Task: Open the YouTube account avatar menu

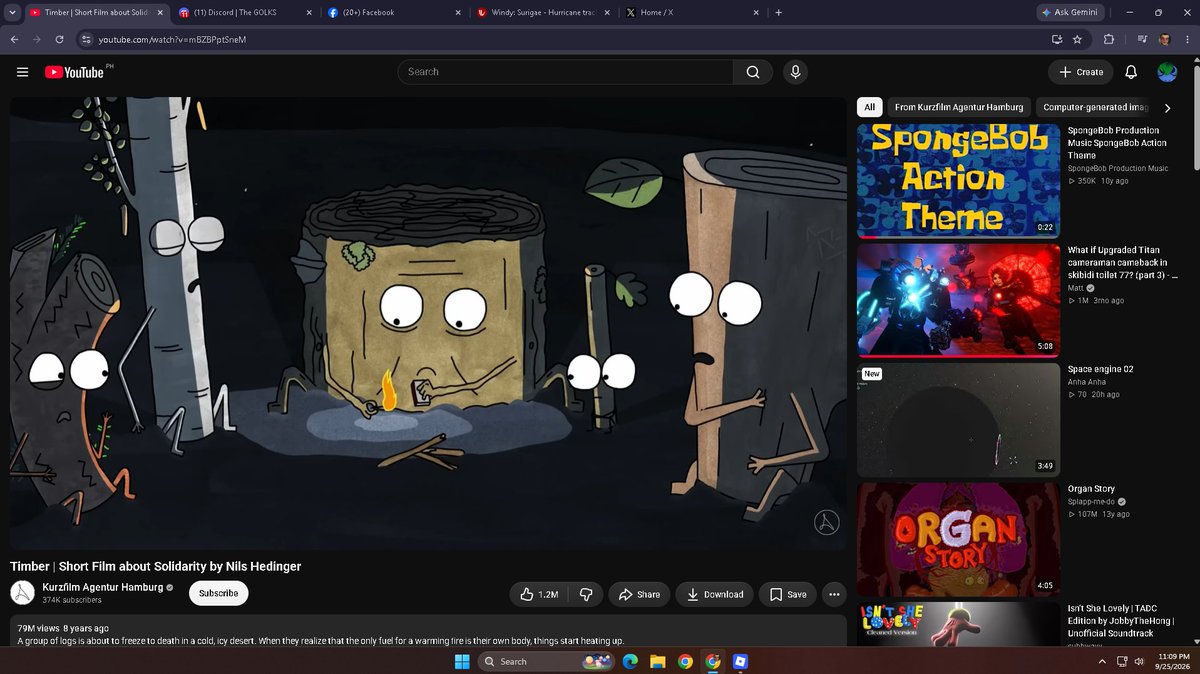Action: click(1167, 72)
